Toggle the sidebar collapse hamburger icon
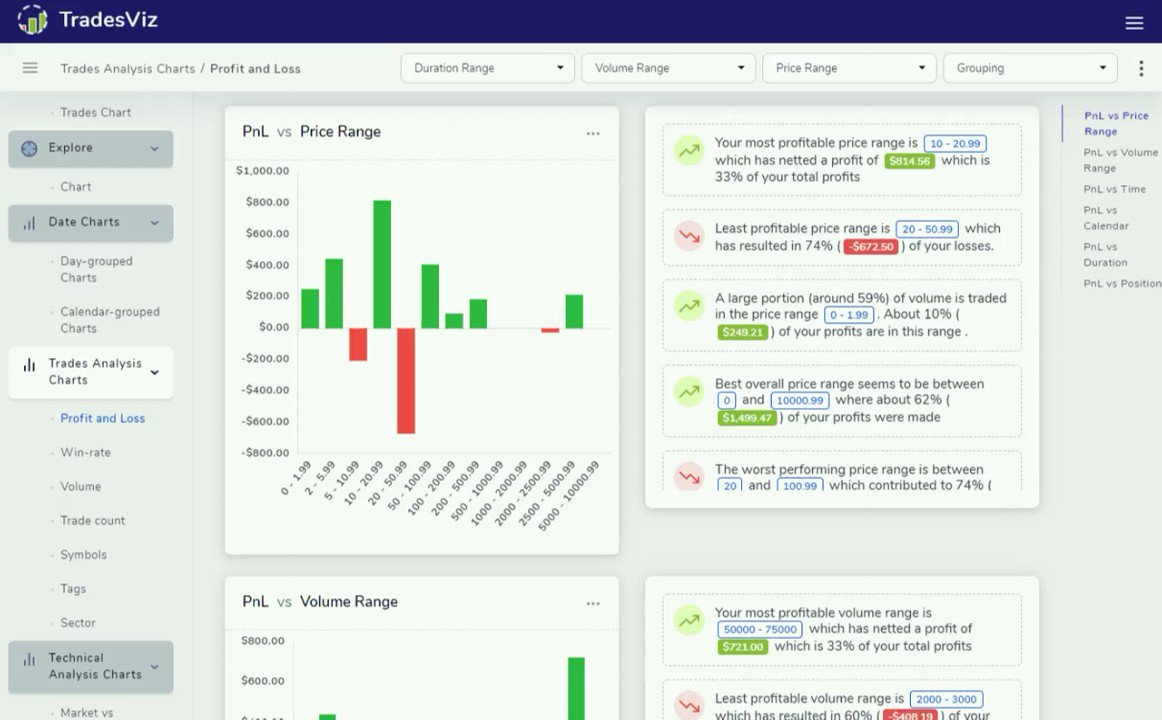This screenshot has height=720, width=1162. [30, 68]
